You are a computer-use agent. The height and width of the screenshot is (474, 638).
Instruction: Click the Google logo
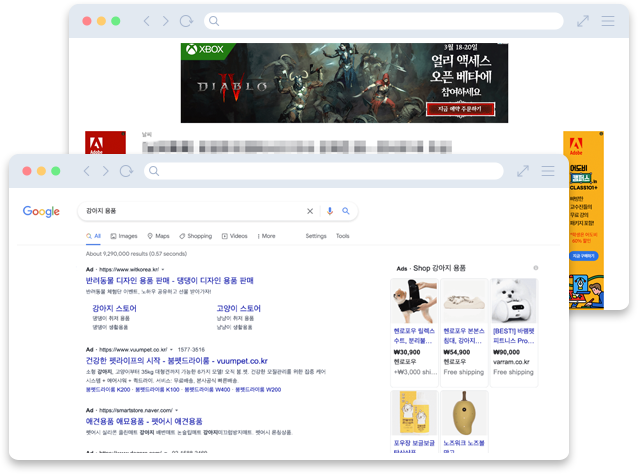tap(41, 212)
